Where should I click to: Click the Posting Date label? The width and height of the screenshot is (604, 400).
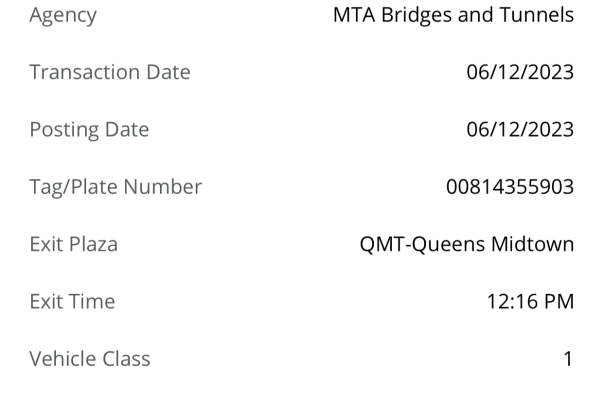[89, 129]
